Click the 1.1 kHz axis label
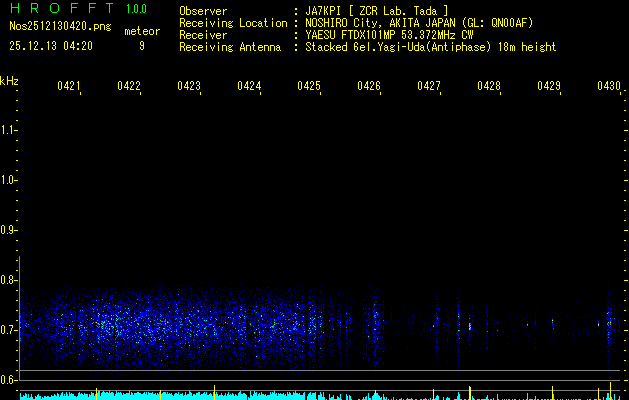 click(x=9, y=130)
